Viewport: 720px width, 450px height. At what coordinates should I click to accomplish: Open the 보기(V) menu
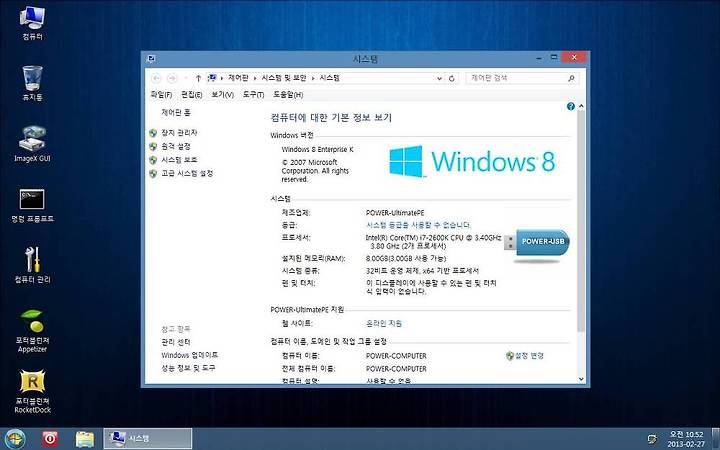tap(223, 95)
